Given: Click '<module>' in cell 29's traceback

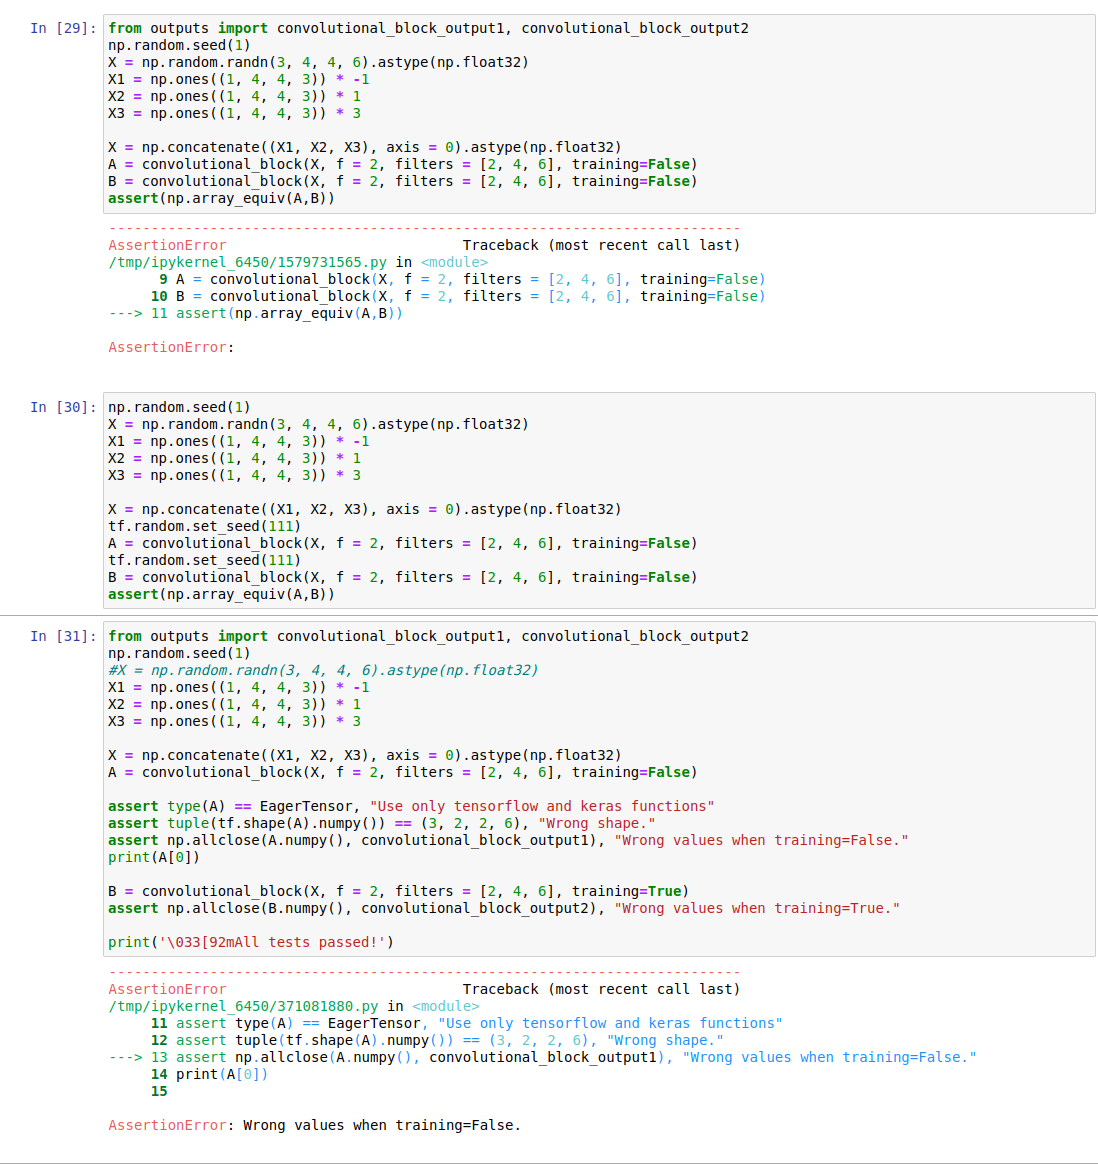Looking at the screenshot, I should [x=454, y=262].
